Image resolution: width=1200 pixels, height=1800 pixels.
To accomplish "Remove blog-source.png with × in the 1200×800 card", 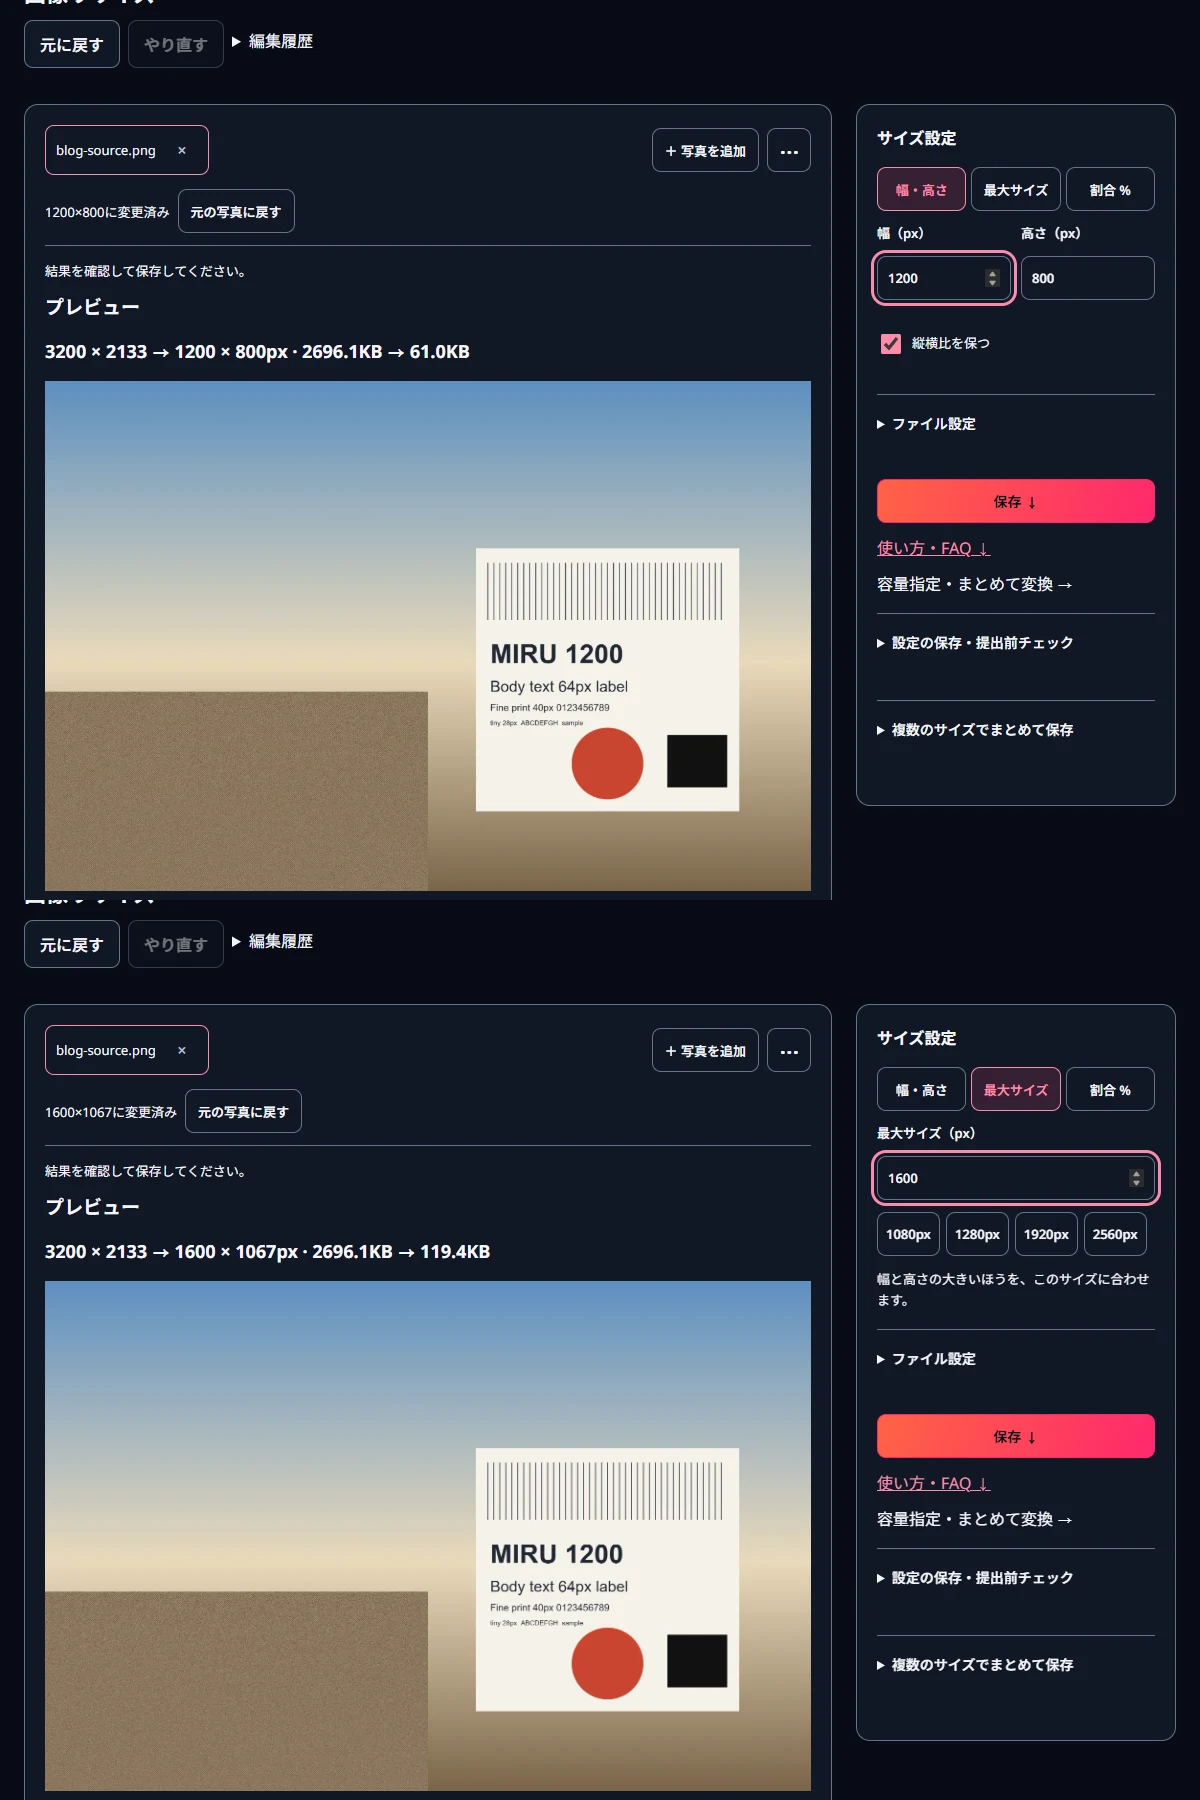I will click(x=182, y=150).
